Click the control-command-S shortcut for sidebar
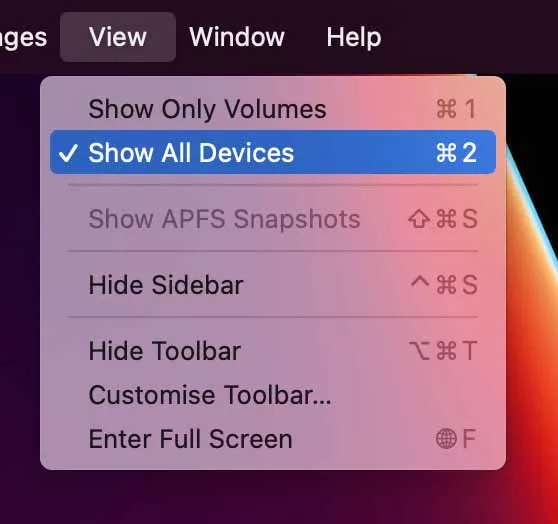 pos(444,284)
